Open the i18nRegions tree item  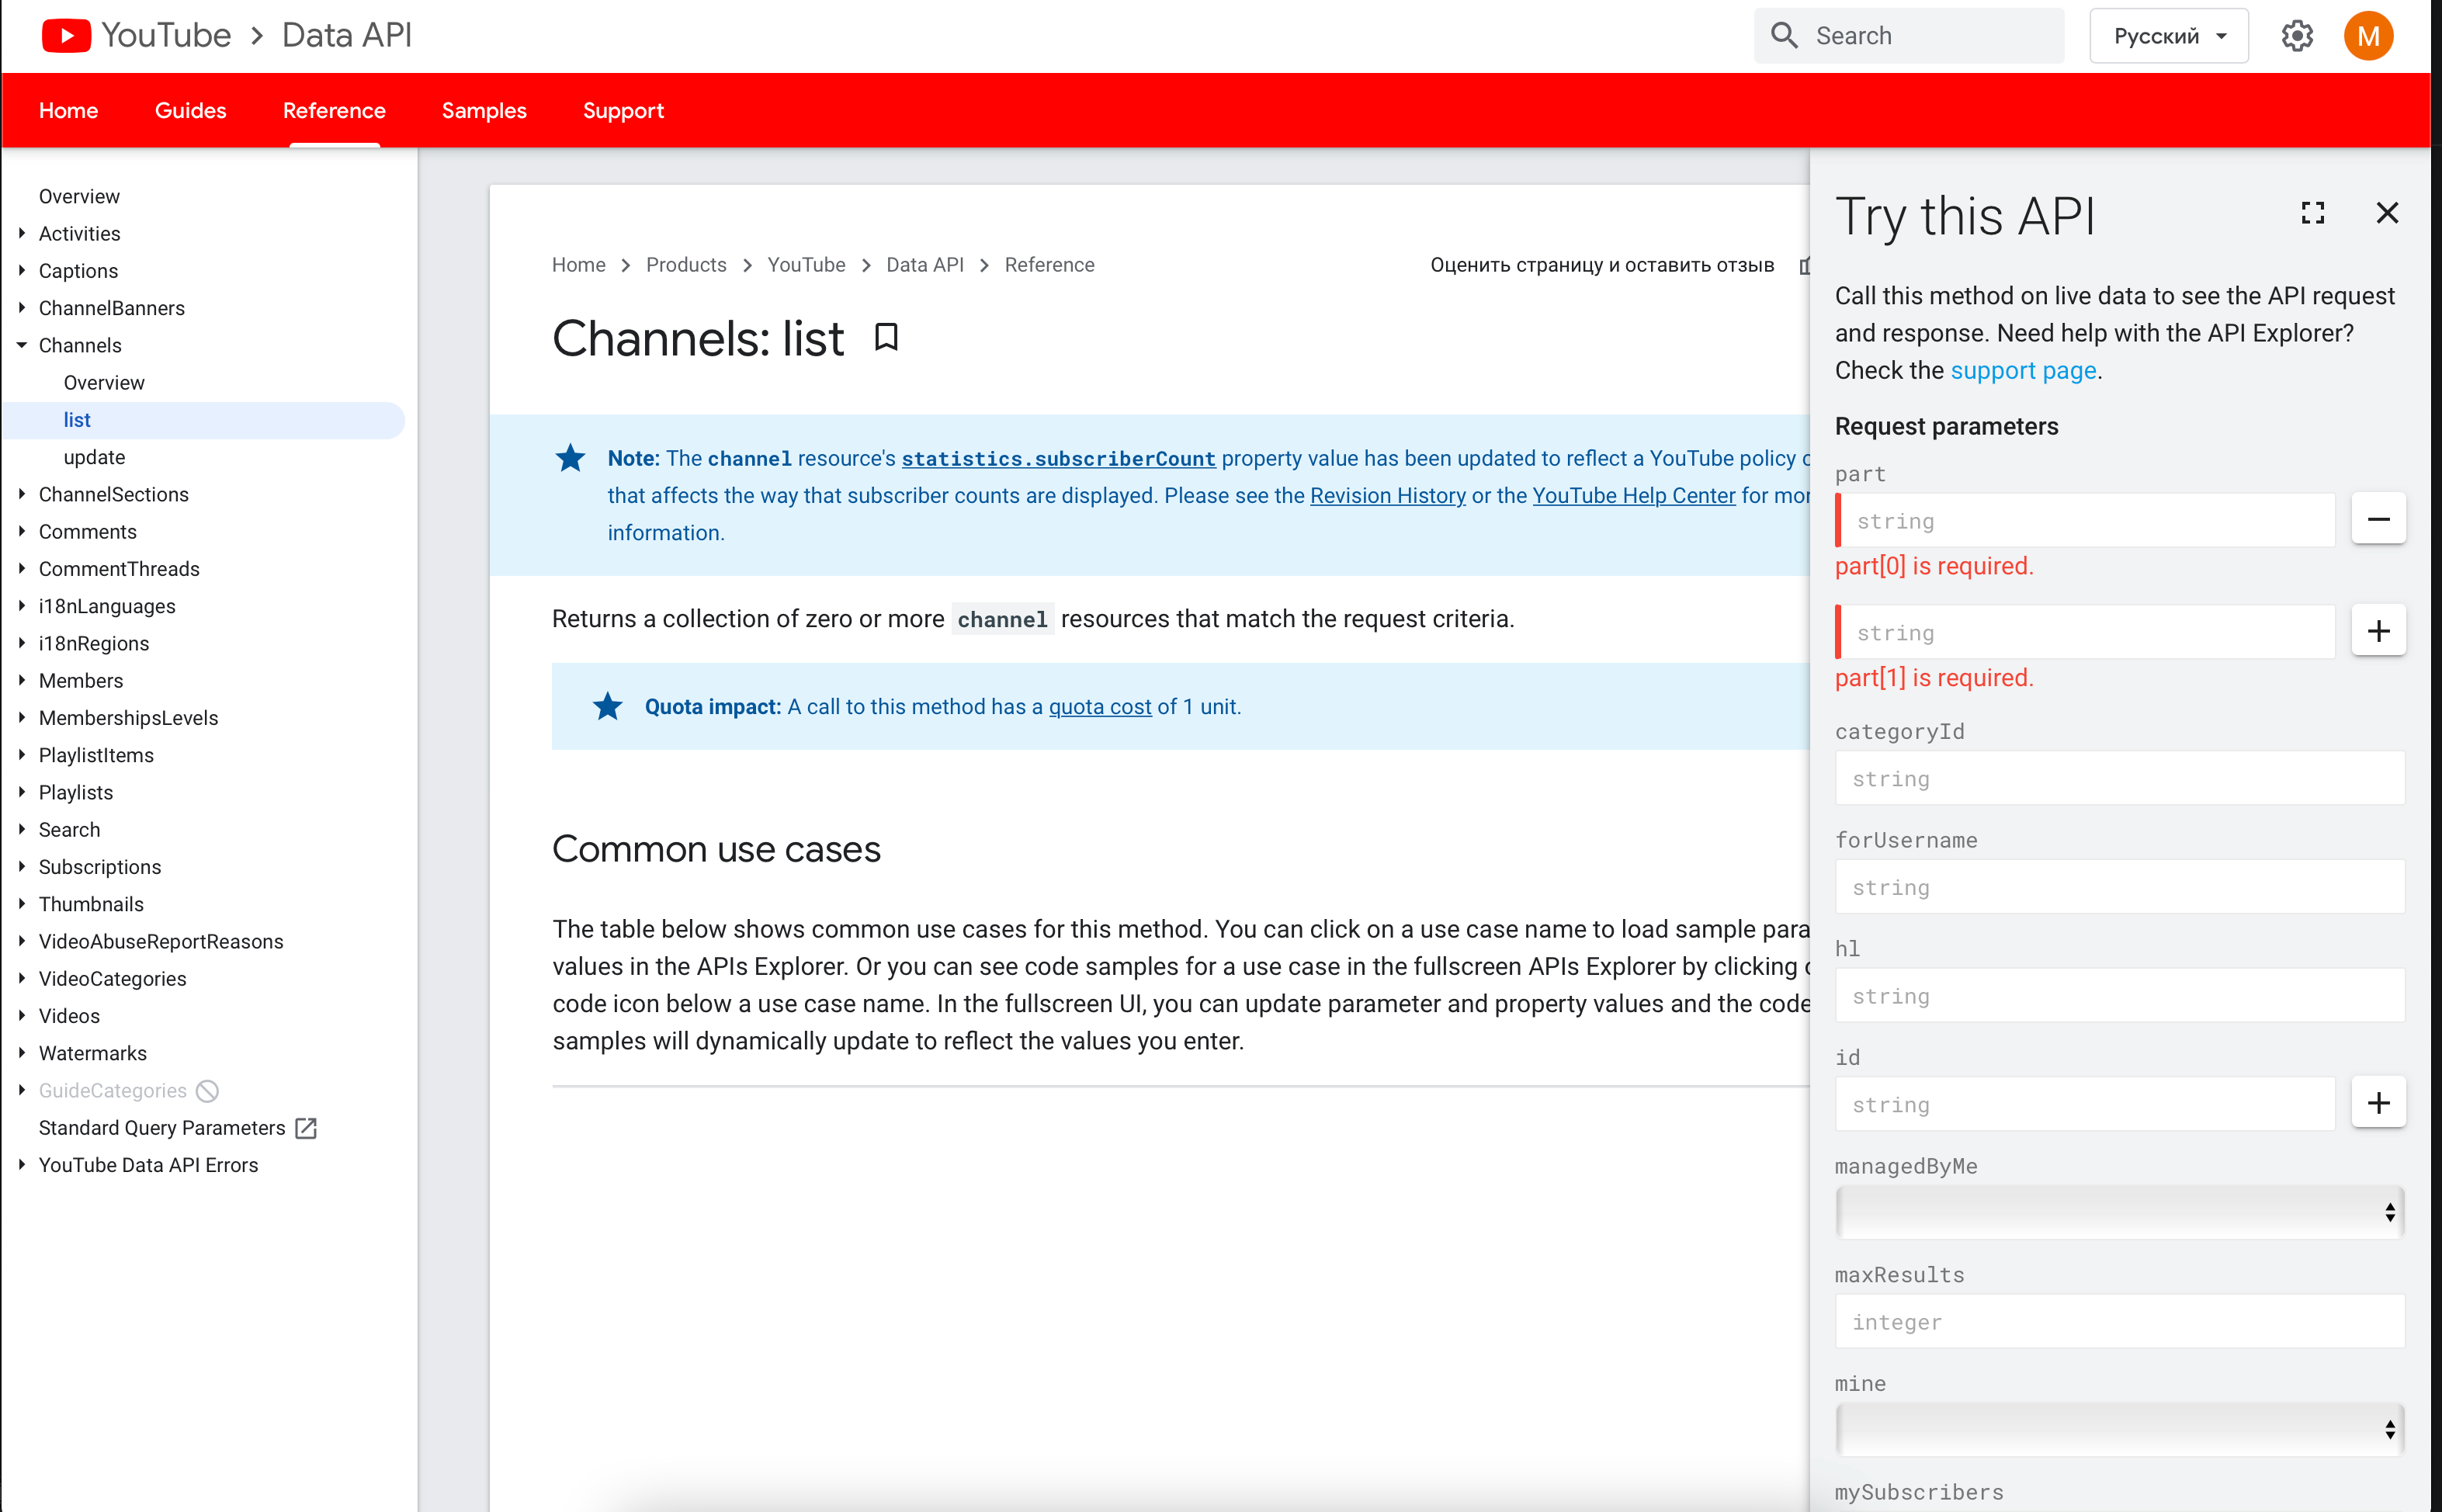(x=94, y=643)
